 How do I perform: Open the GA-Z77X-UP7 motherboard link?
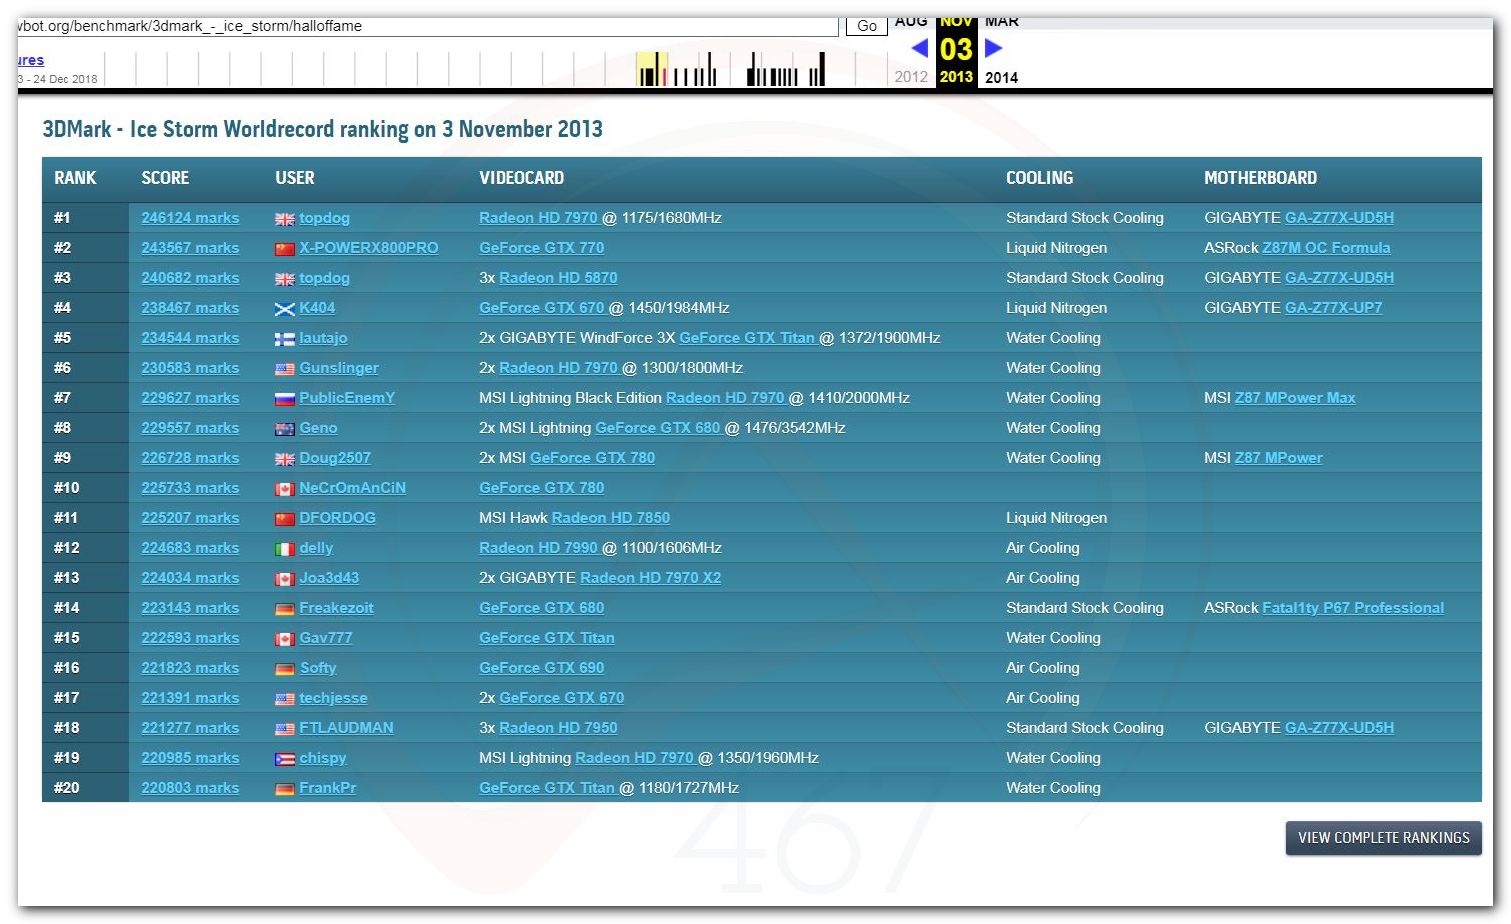click(x=1333, y=308)
